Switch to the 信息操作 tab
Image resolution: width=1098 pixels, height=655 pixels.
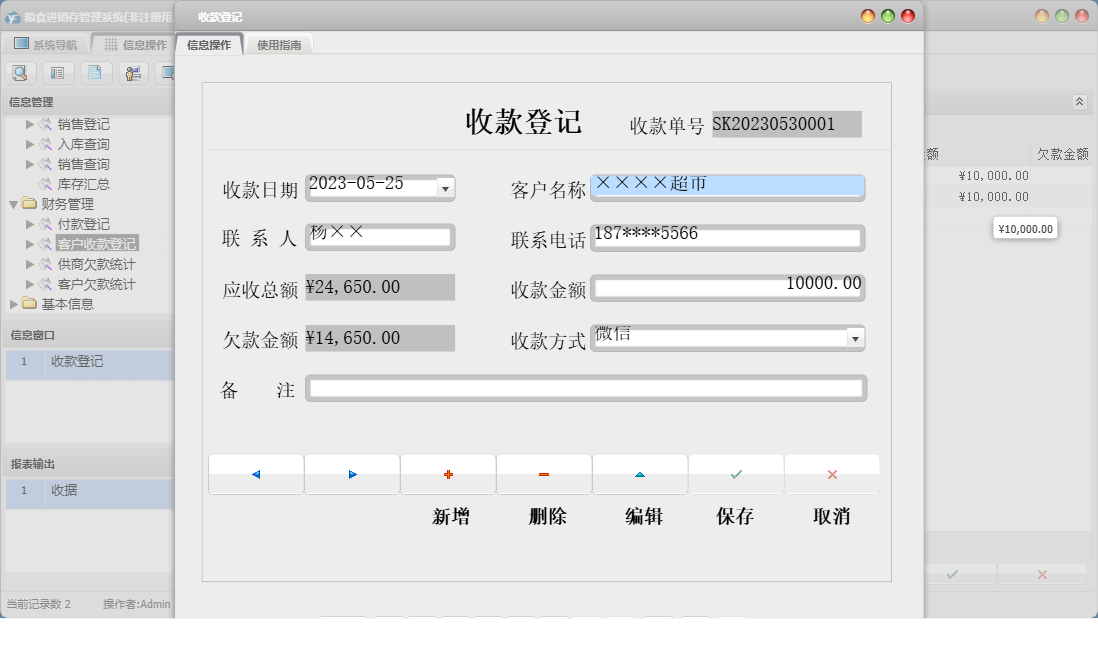coord(210,44)
